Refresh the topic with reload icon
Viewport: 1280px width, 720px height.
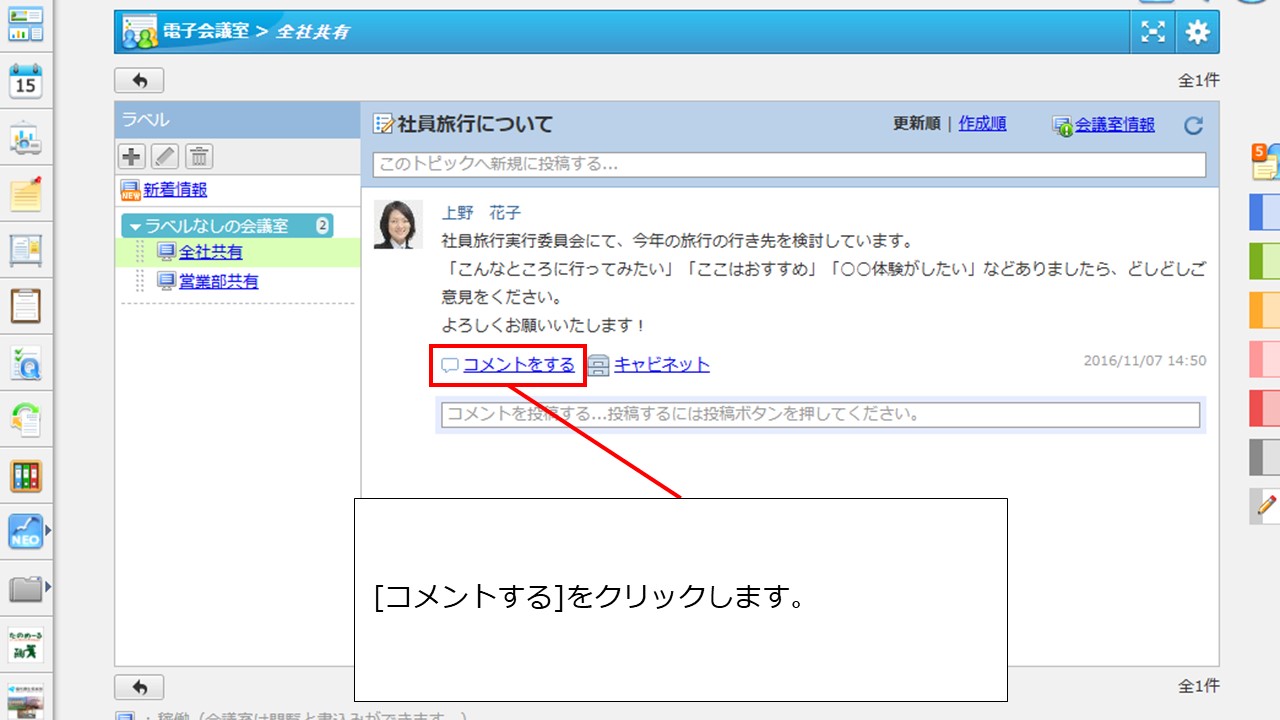tap(1193, 126)
